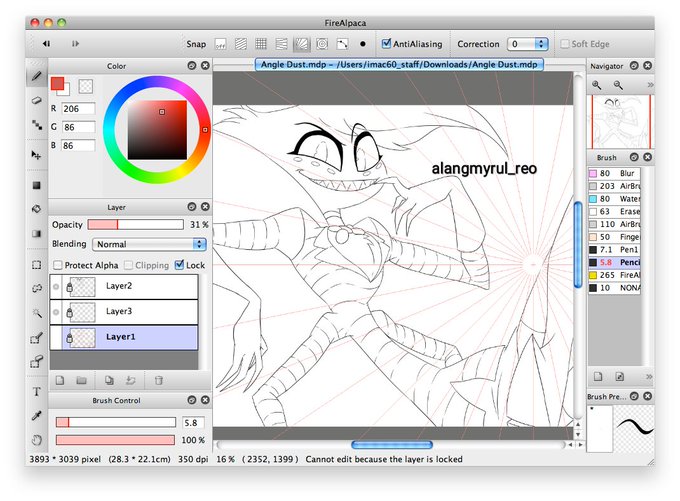Select the Hand tool
Image resolution: width=680 pixels, height=501 pixels.
36,440
